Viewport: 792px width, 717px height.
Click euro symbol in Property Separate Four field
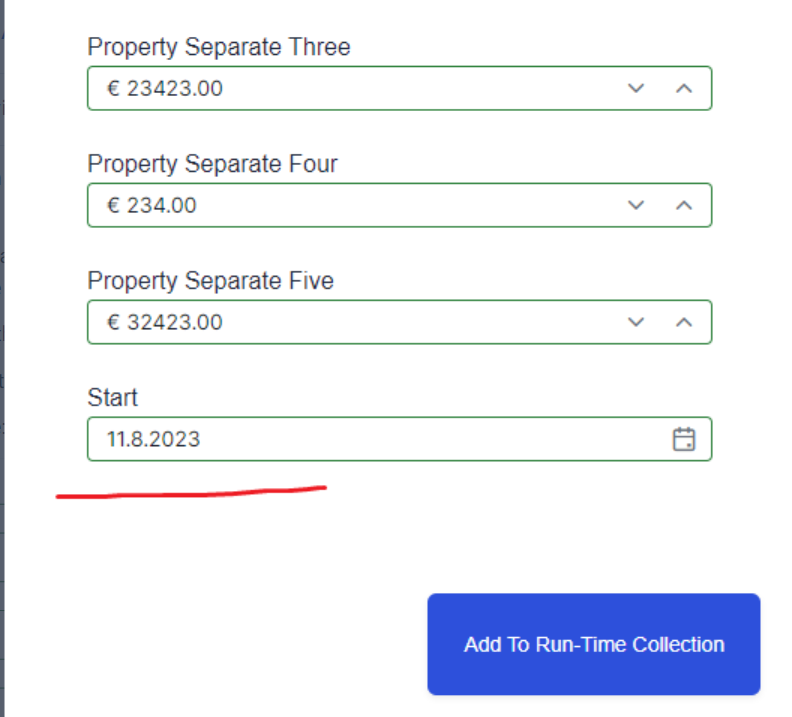click(114, 206)
